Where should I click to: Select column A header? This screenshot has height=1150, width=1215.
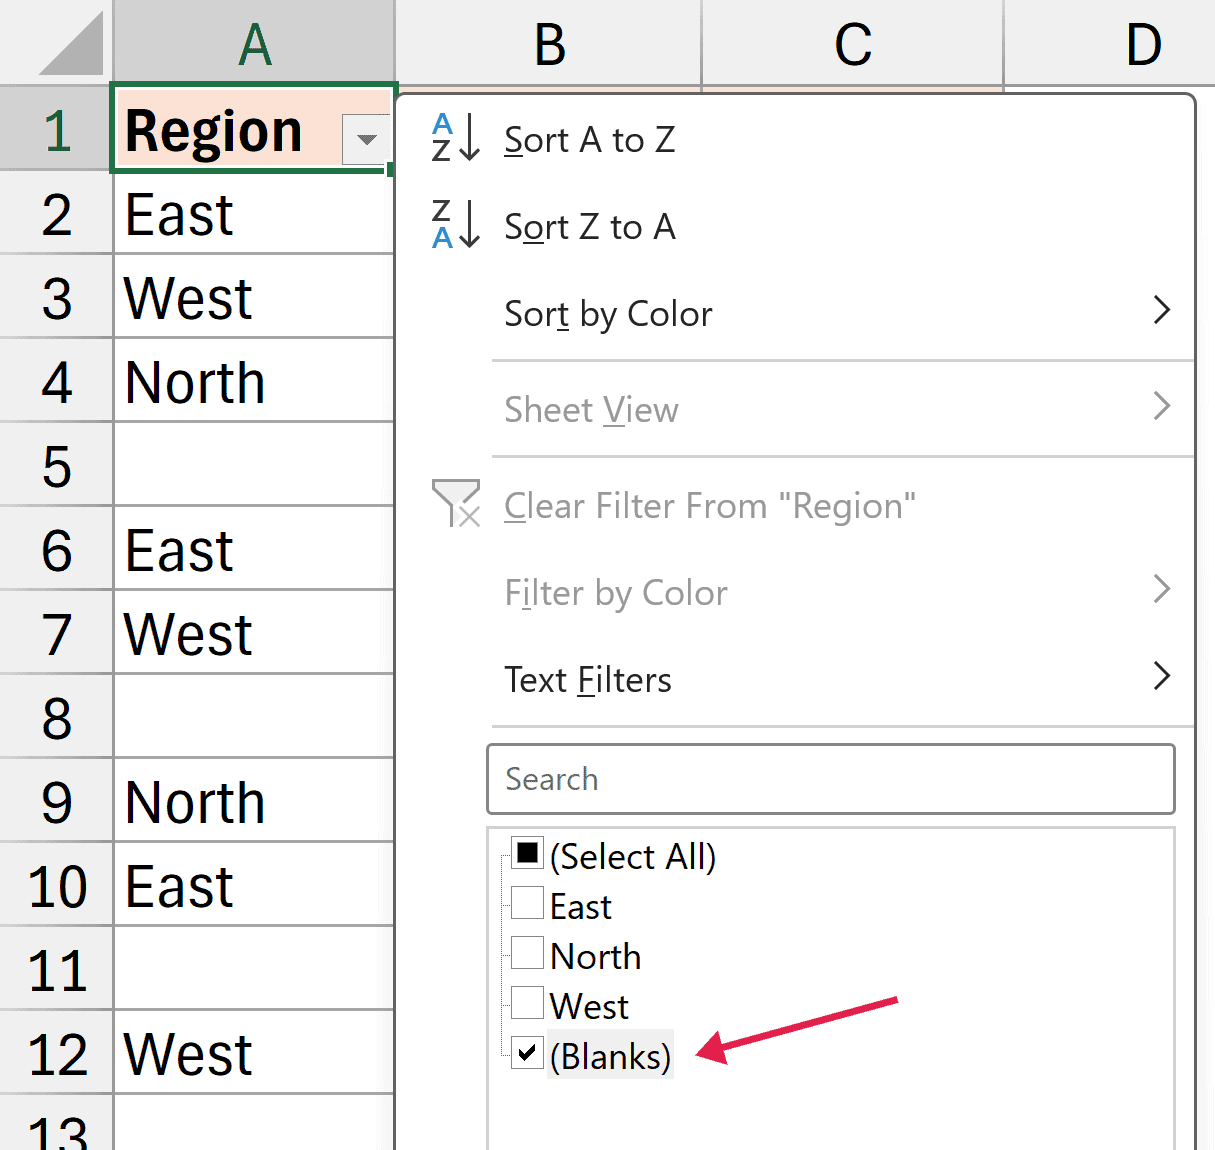pos(254,43)
